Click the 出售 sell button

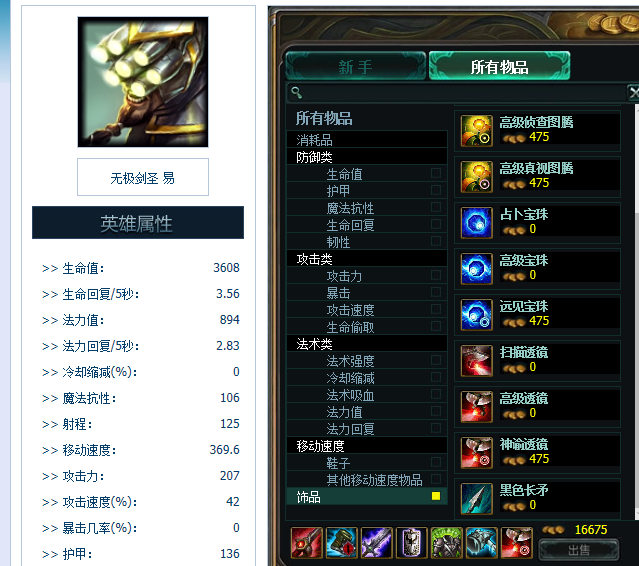[x=579, y=550]
